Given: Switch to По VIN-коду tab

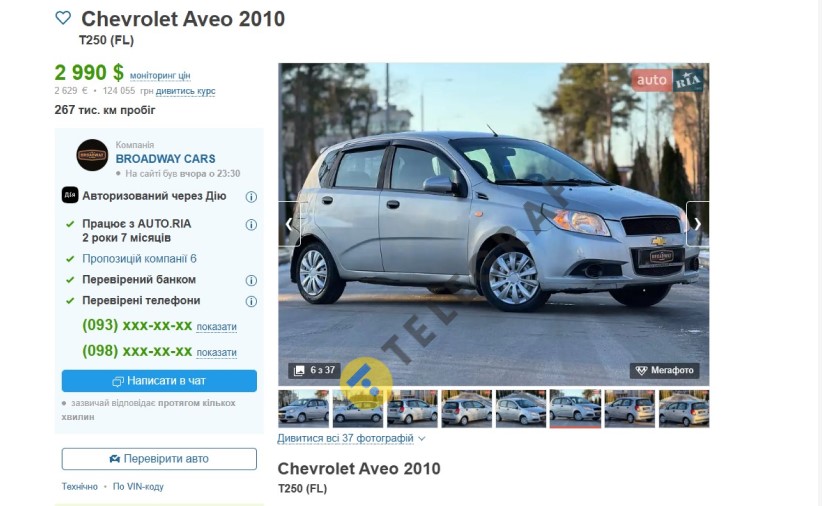Looking at the screenshot, I should [138, 487].
